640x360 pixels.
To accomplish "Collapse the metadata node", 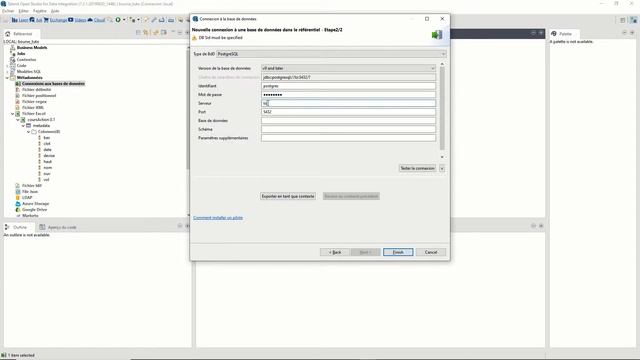I will tap(23, 126).
